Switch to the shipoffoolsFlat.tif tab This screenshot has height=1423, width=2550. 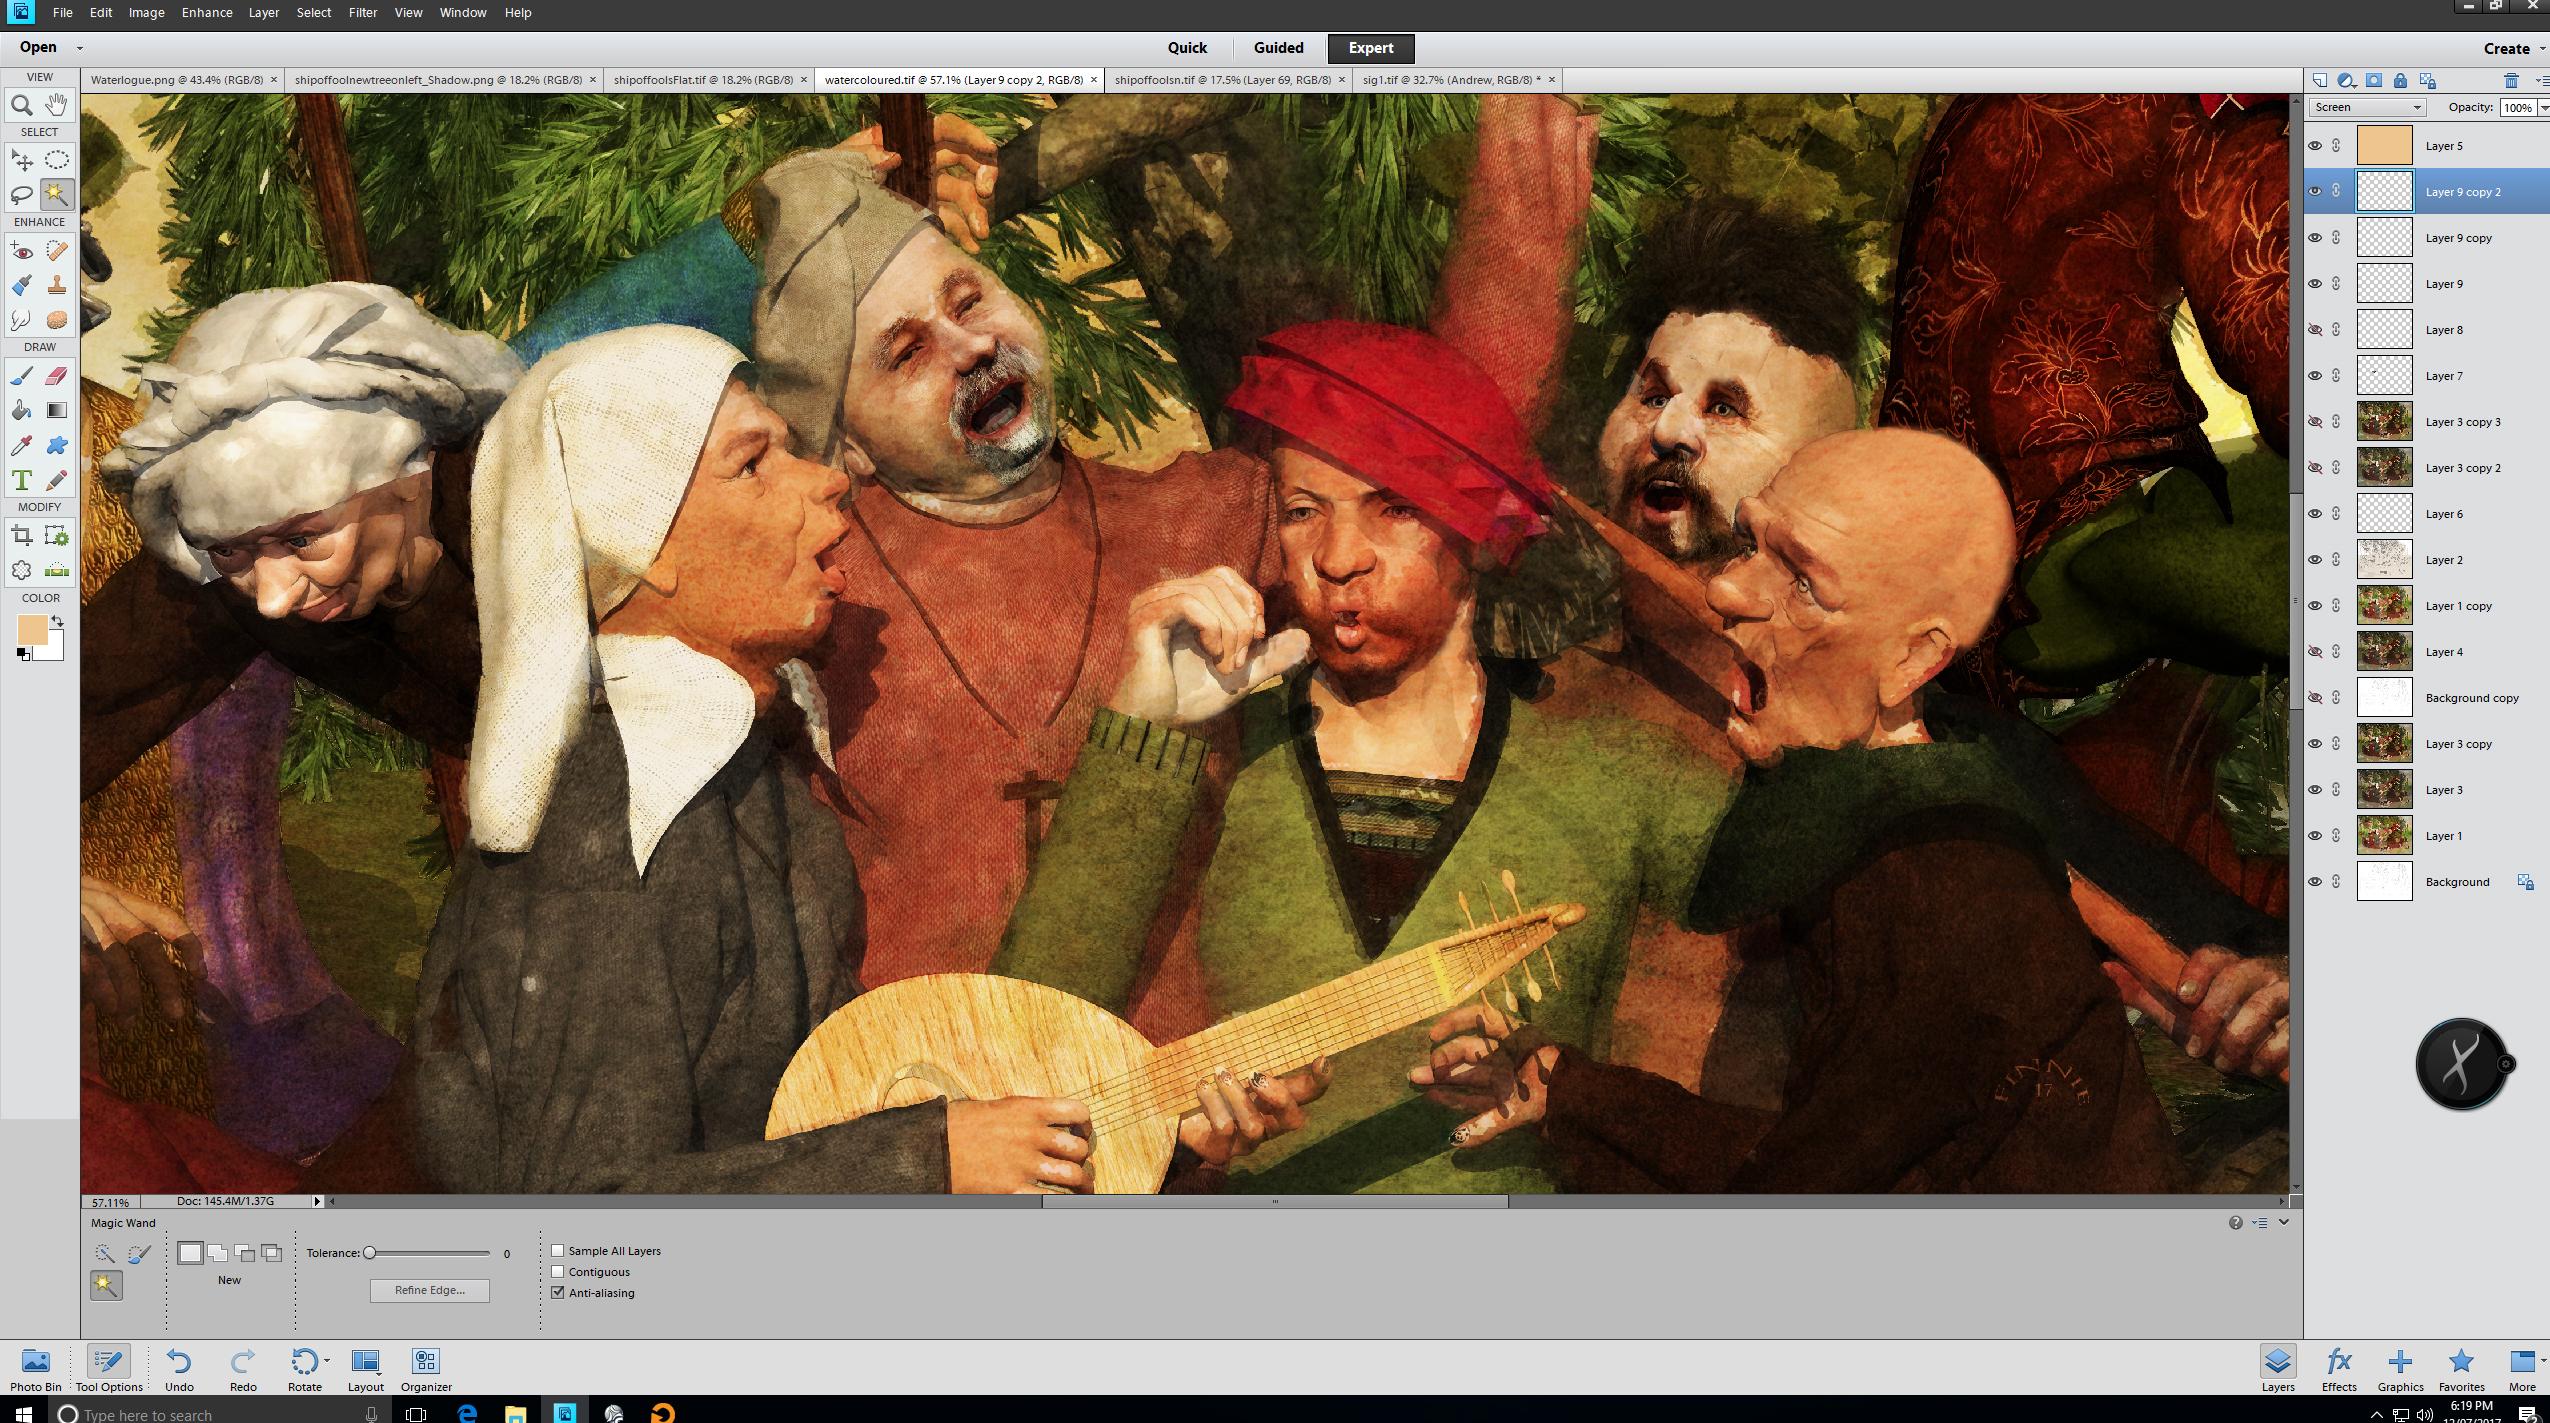tap(702, 80)
